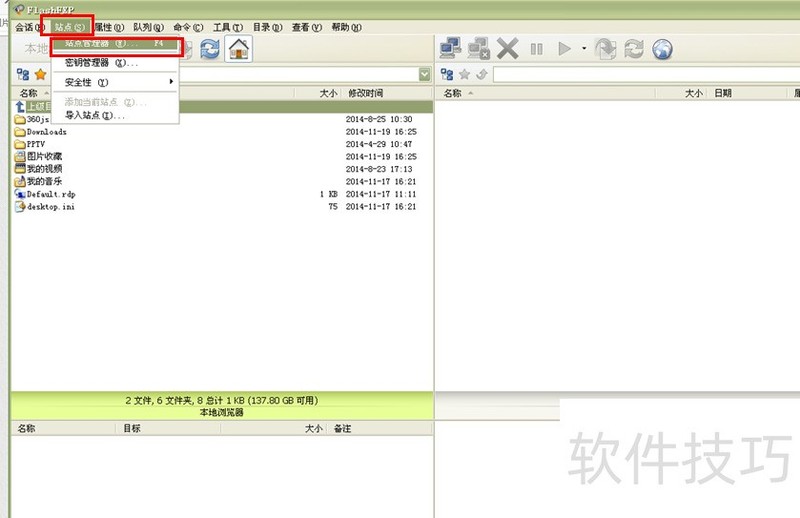The image size is (800, 518).
Task: Open the 工具 menu
Action: pyautogui.click(x=228, y=27)
